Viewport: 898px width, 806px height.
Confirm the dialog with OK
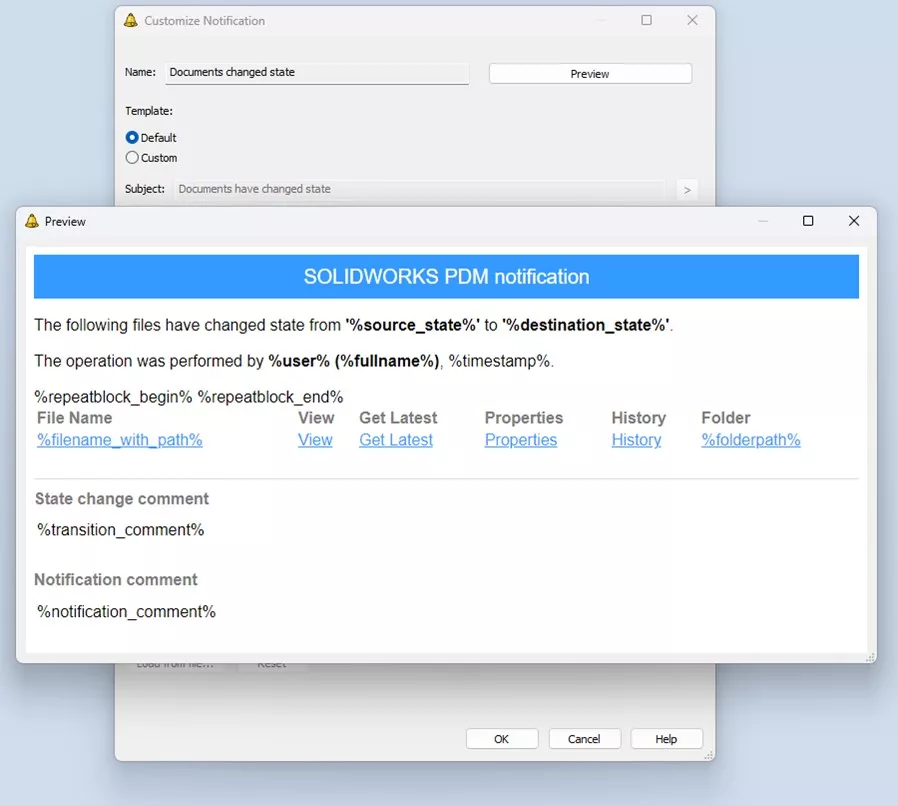pyautogui.click(x=502, y=738)
